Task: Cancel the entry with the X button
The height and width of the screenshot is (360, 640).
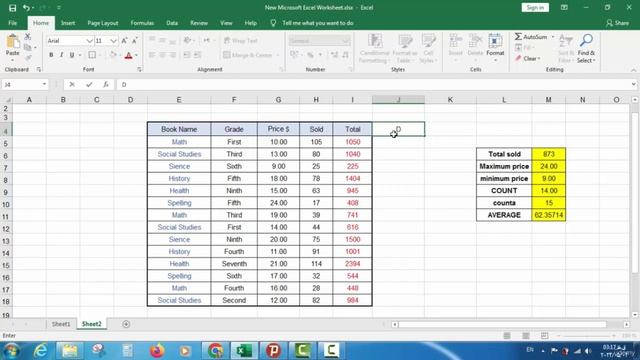Action: [72, 84]
